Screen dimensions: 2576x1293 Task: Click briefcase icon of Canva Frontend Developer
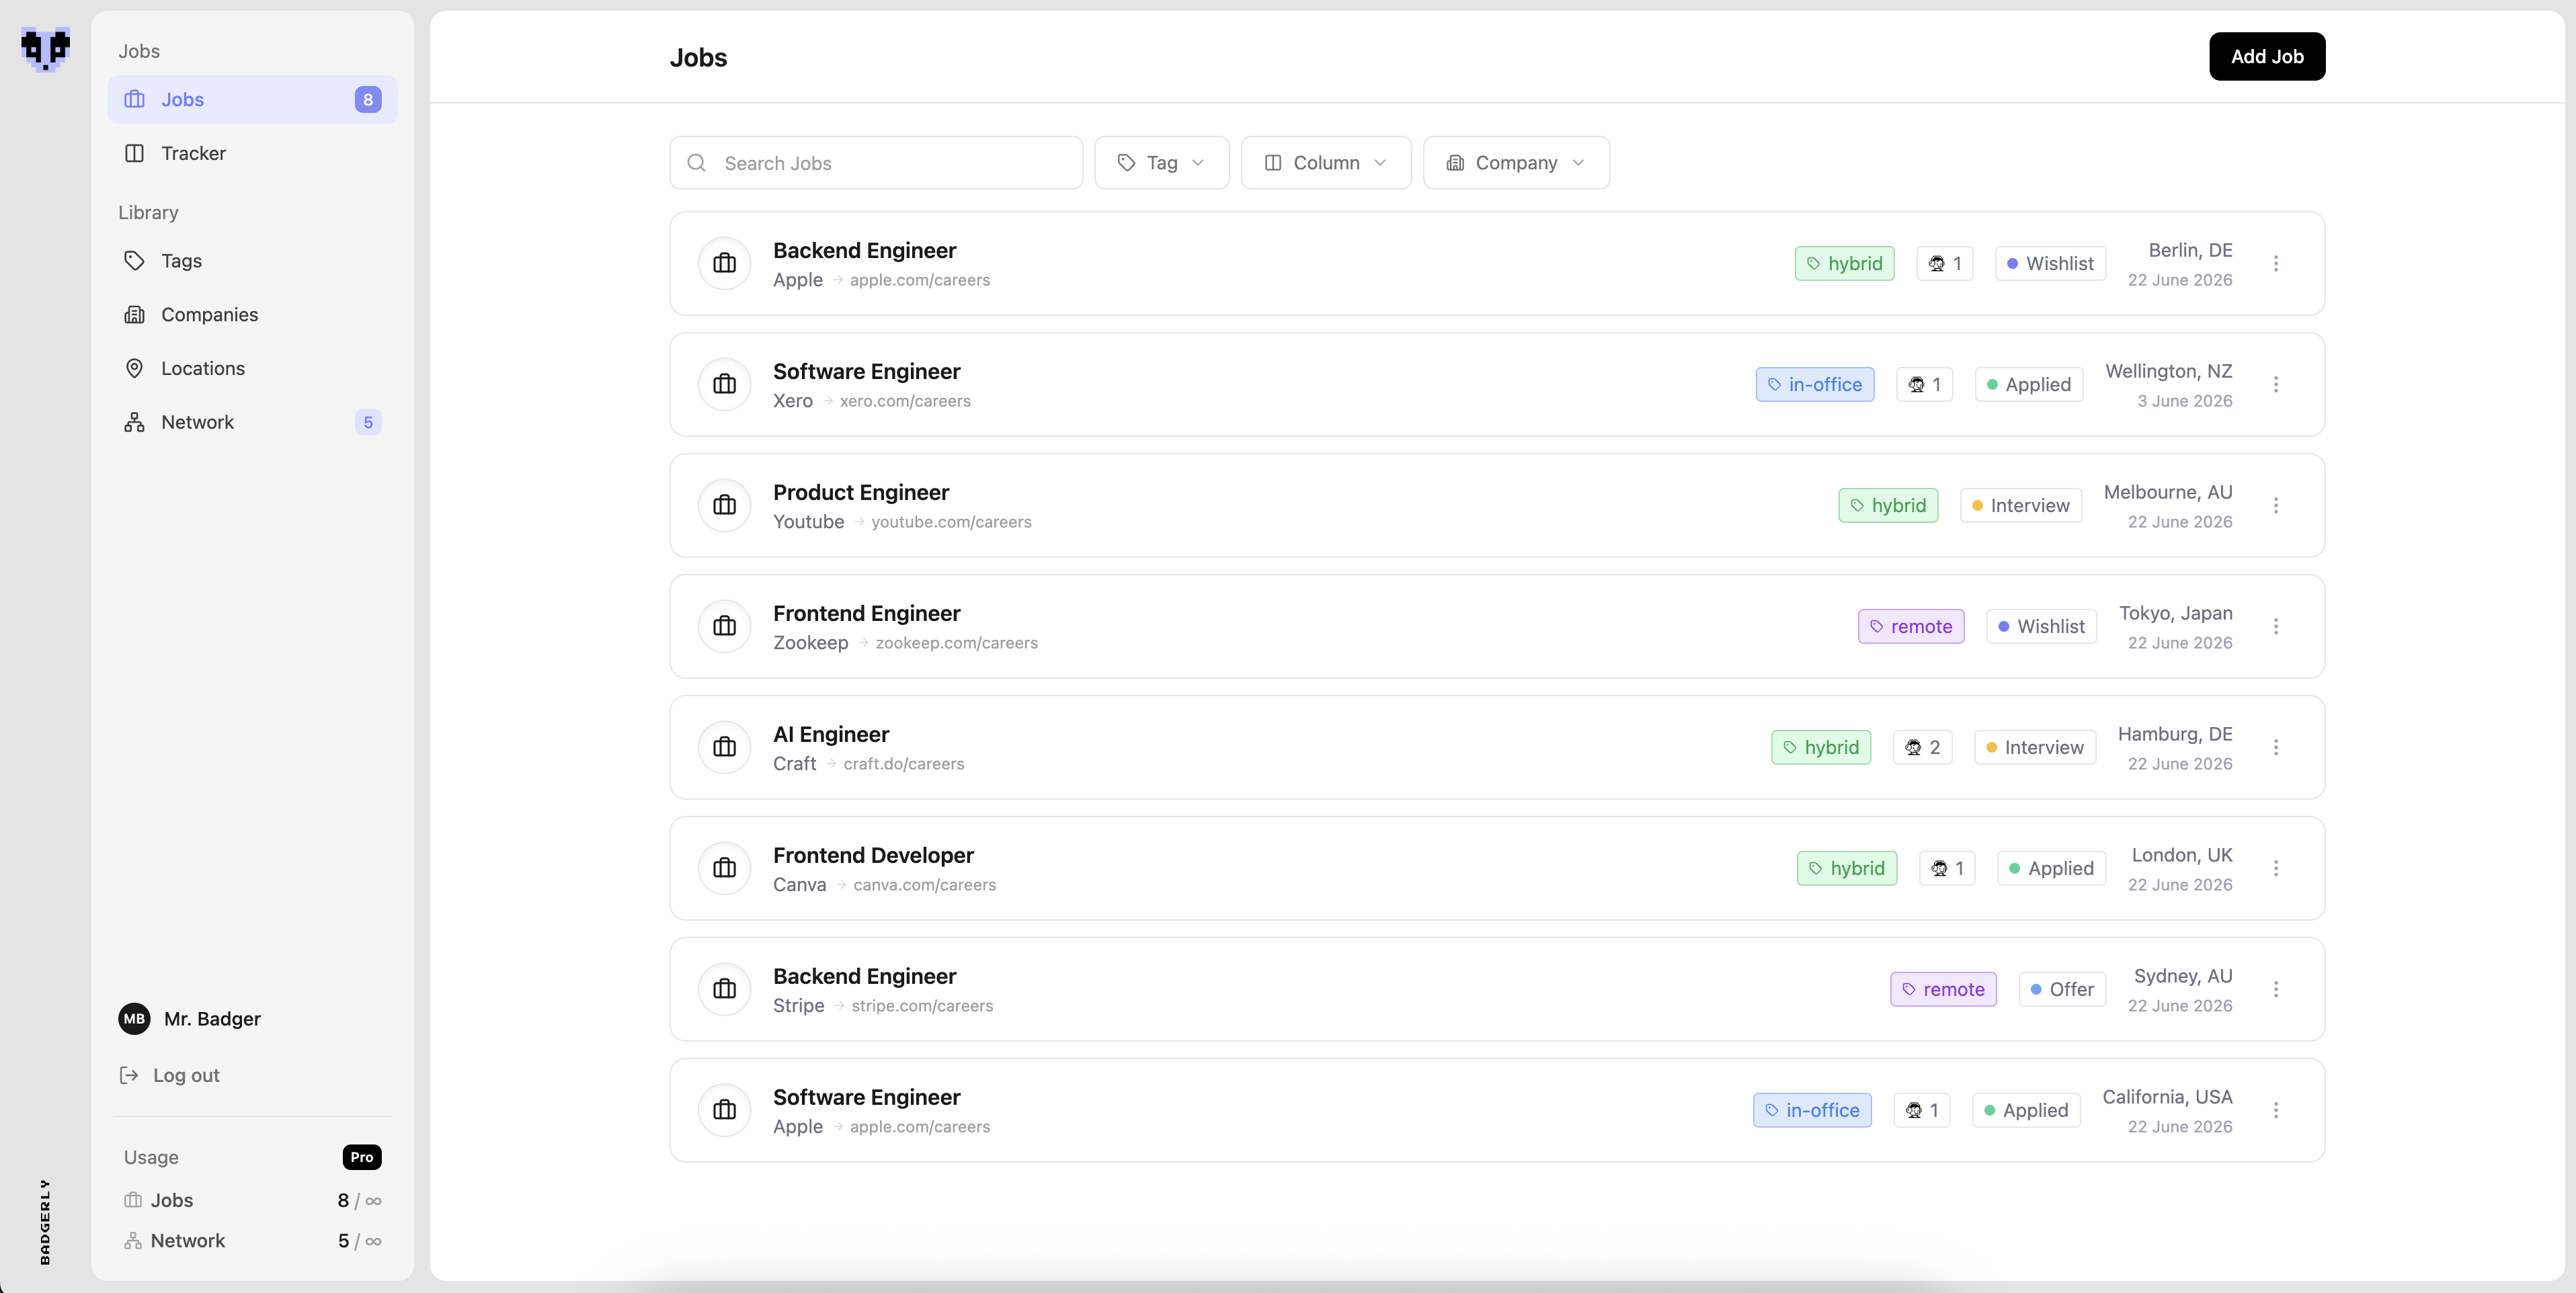click(725, 869)
